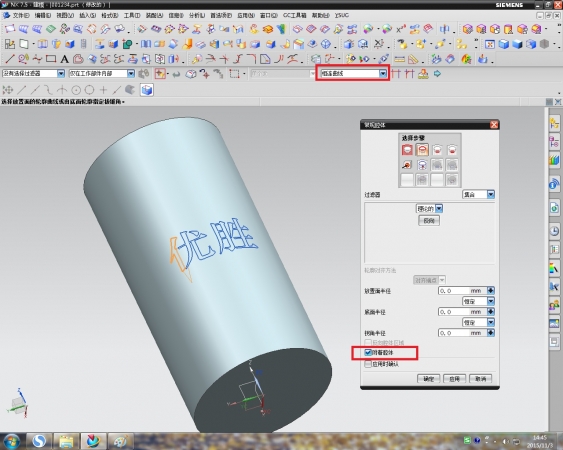Click the first red 'stop at intersection' icon
The image size is (563, 450).
pyautogui.click(x=396, y=74)
